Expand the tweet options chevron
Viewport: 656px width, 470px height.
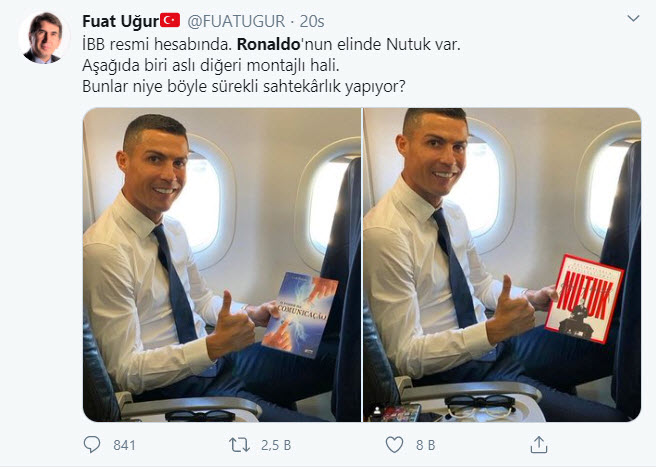pyautogui.click(x=633, y=18)
